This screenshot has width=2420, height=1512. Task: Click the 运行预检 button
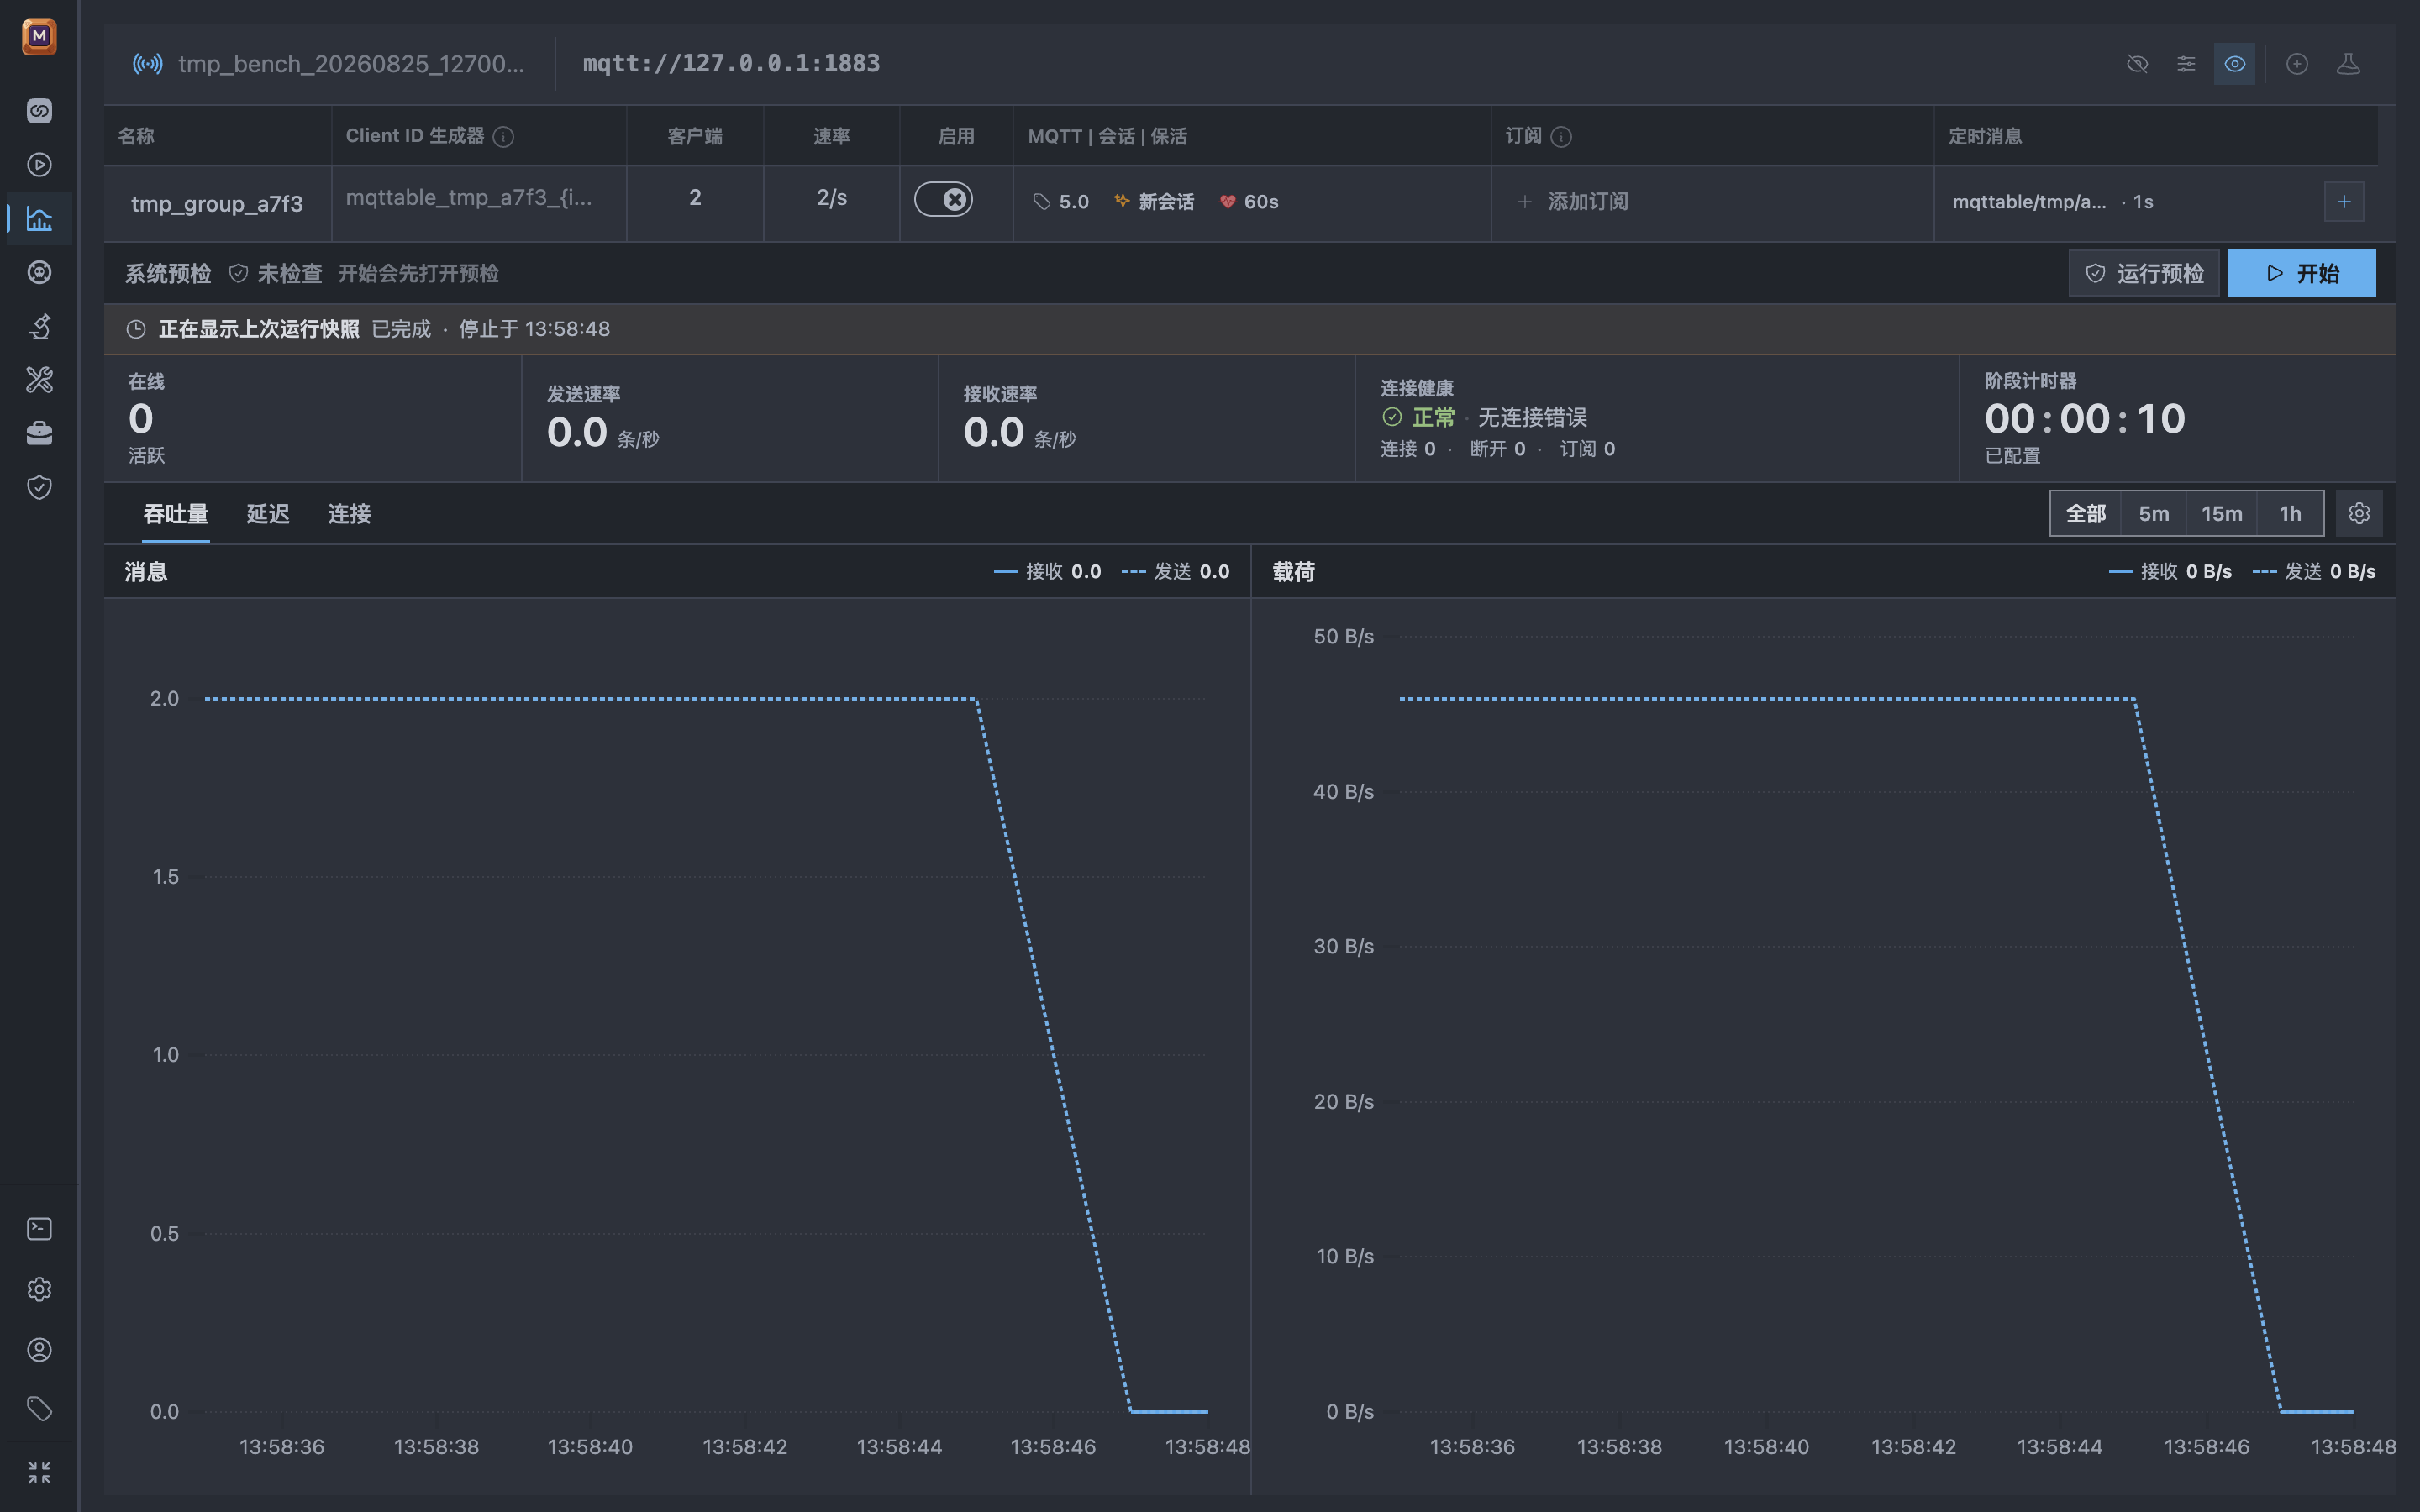(x=2144, y=273)
